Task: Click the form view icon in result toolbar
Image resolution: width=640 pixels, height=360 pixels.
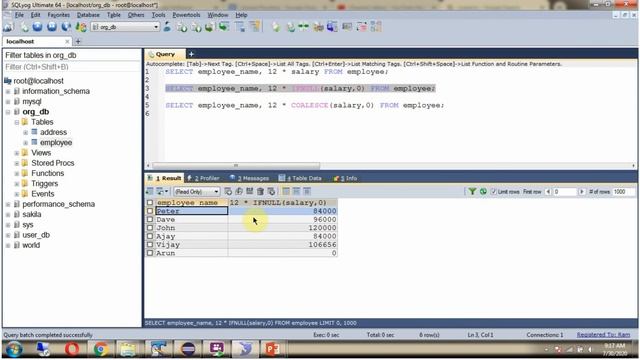Action: pos(296,191)
